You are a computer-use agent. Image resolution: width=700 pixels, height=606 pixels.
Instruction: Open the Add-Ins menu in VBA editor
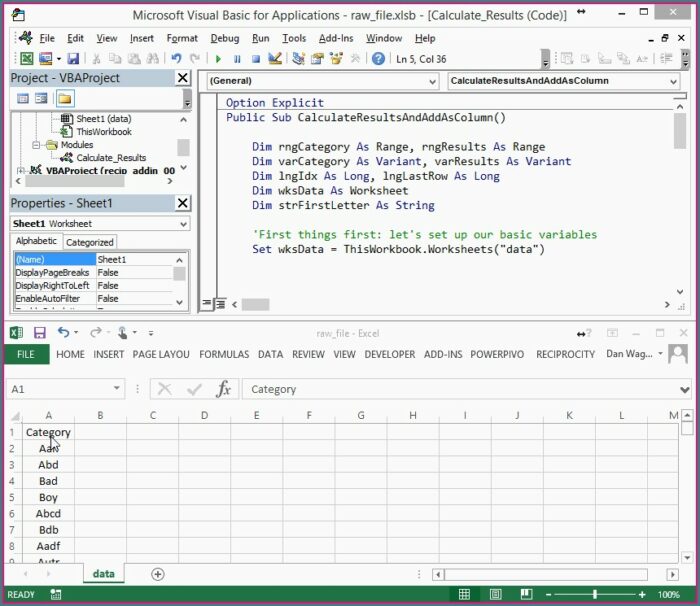(336, 38)
